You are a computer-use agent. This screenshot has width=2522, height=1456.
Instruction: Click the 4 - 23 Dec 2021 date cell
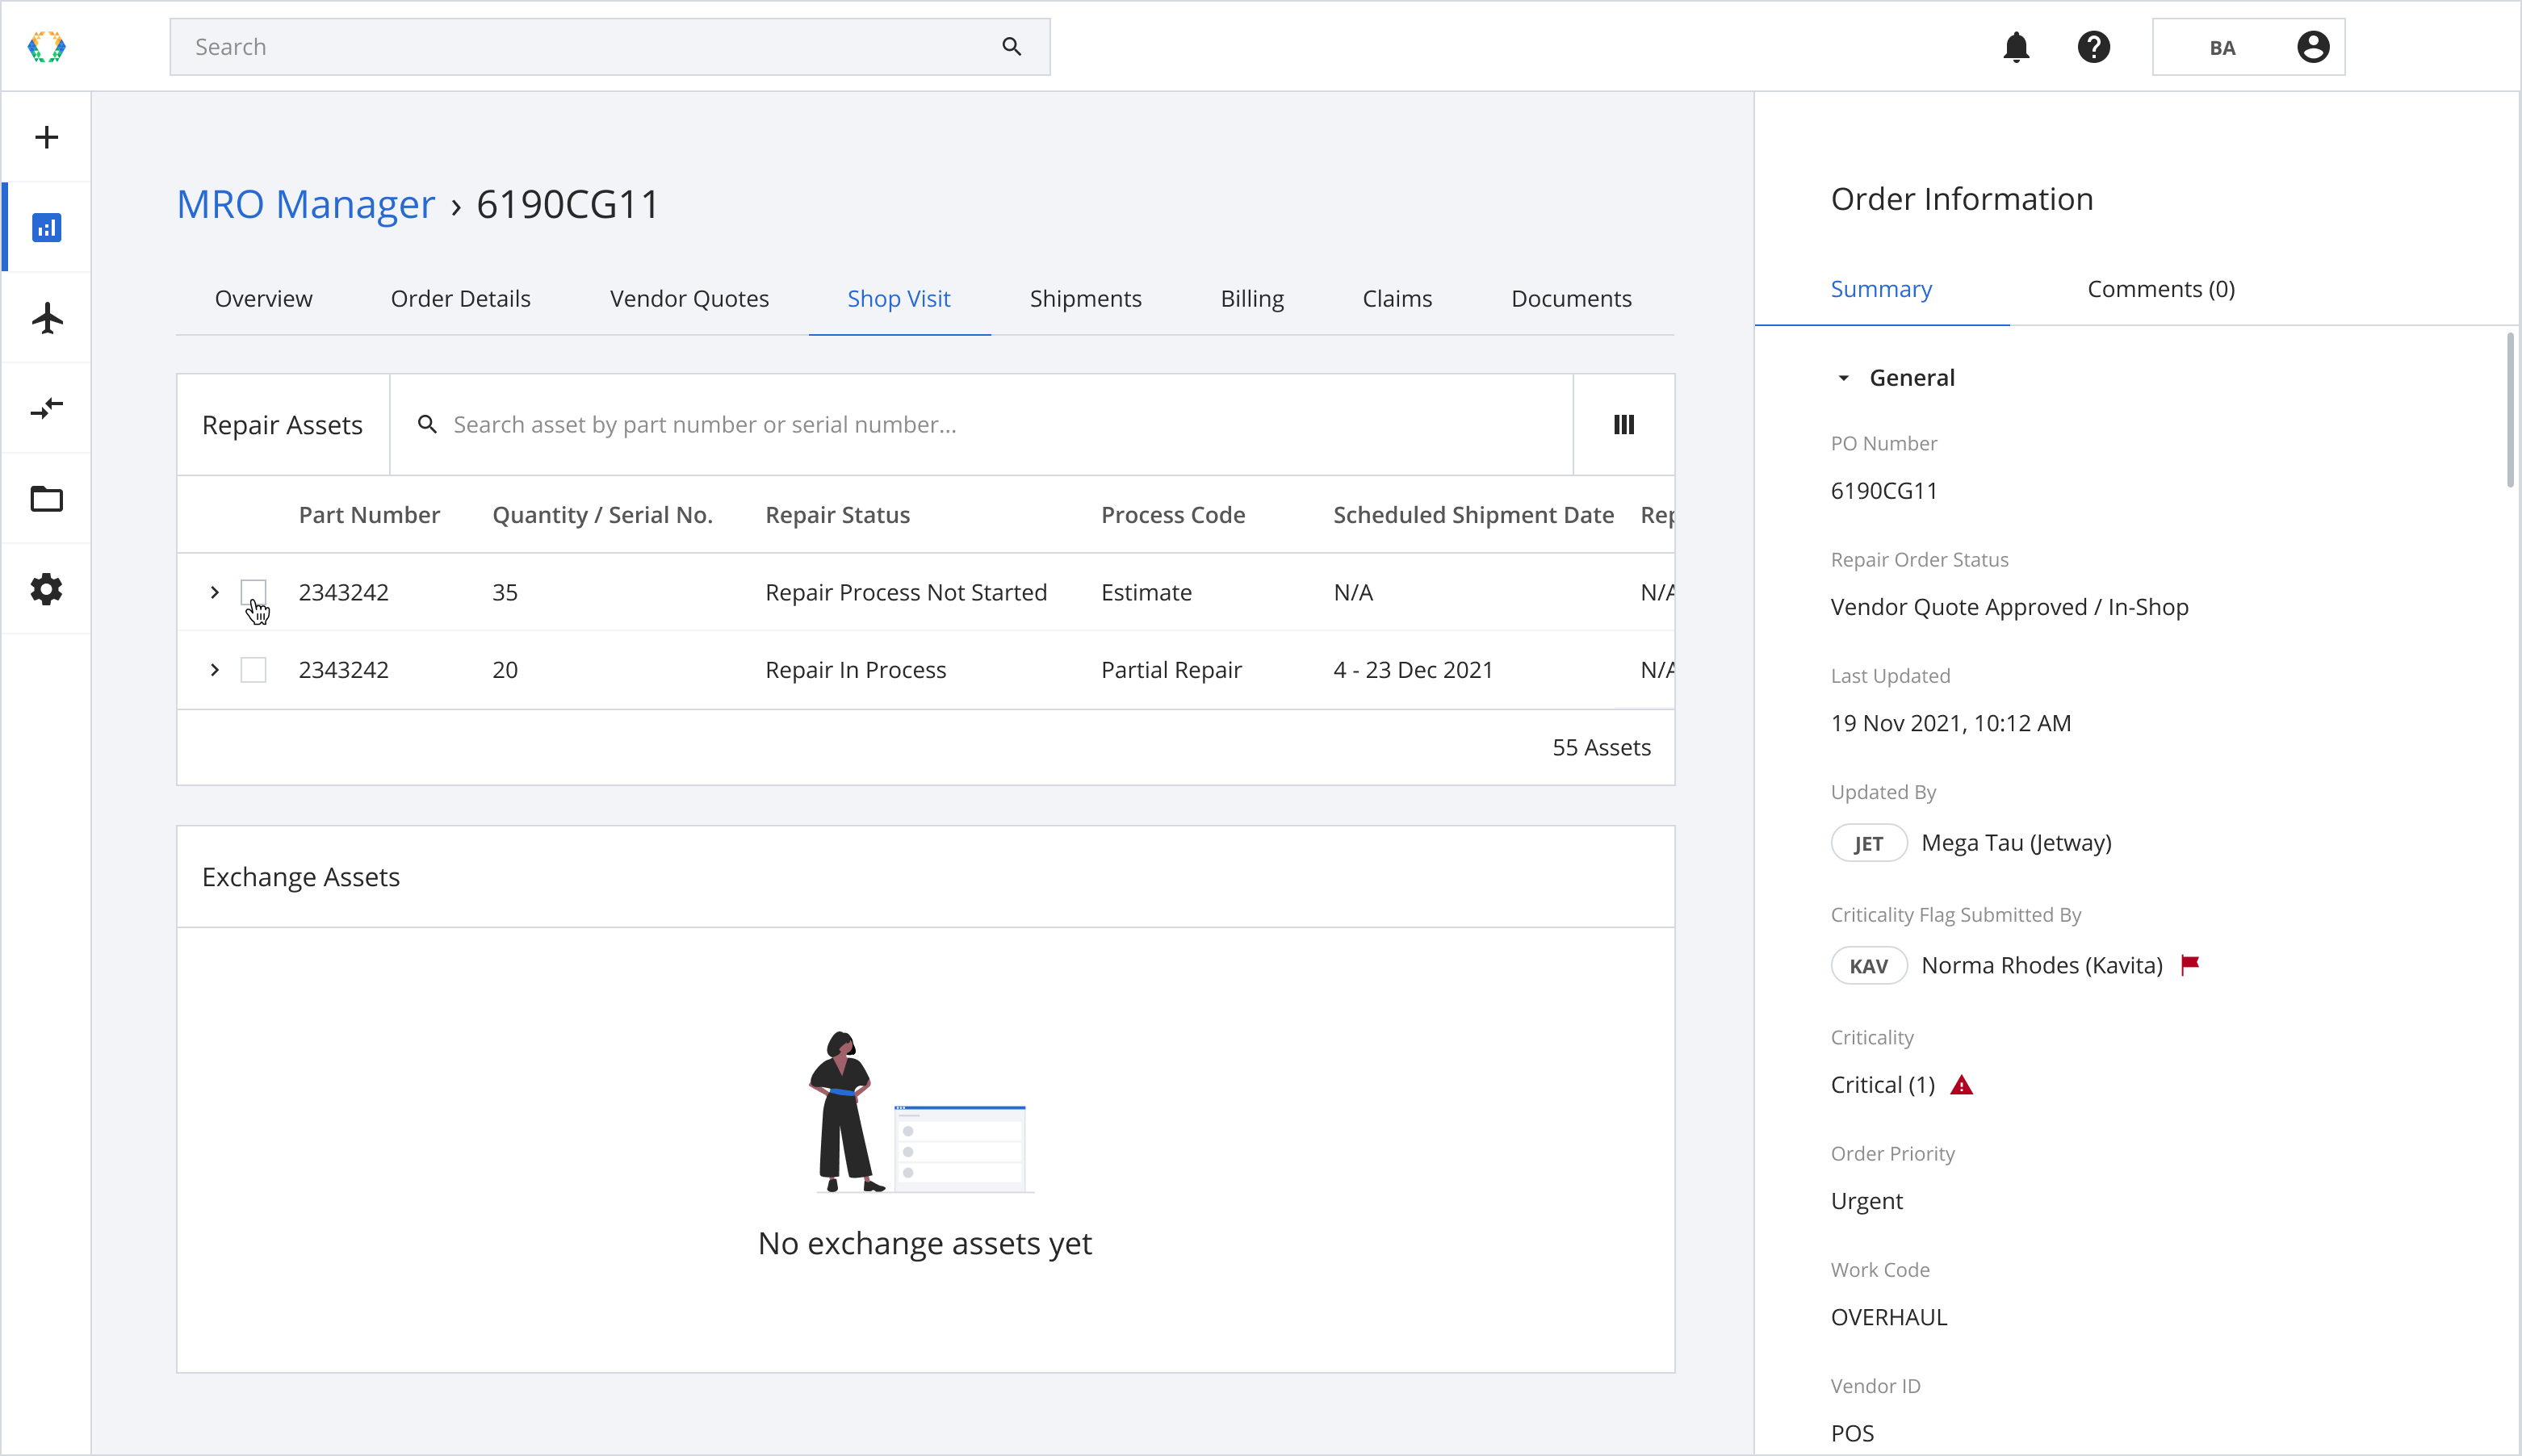click(x=1412, y=670)
